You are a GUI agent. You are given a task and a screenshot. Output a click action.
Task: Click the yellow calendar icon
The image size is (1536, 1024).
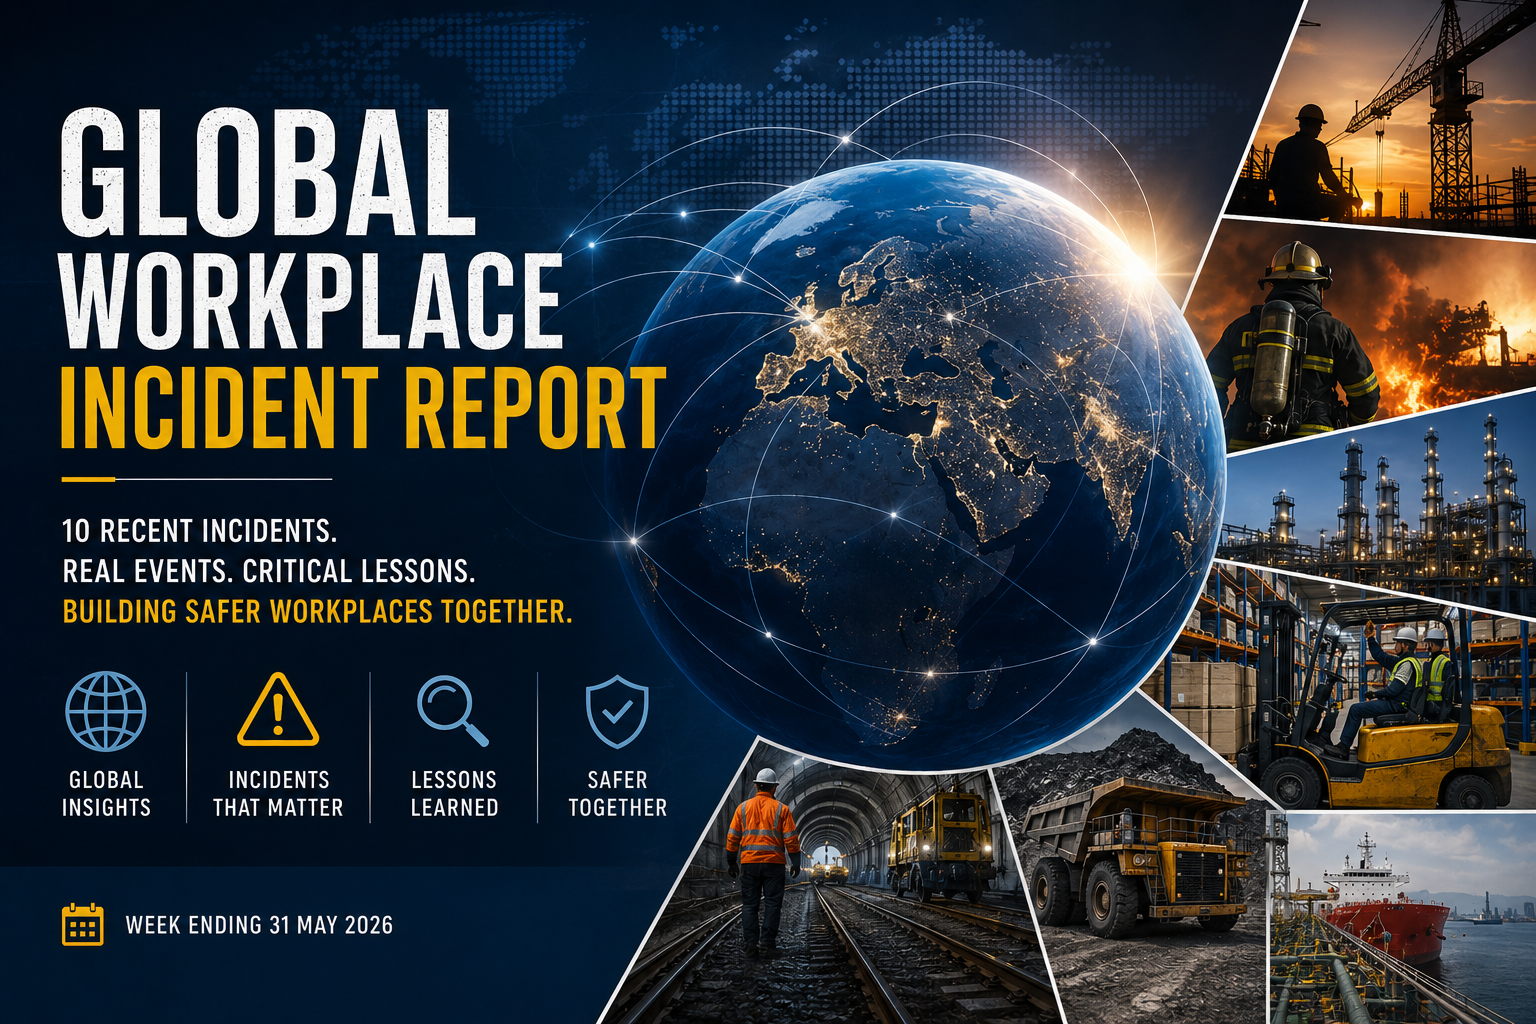[x=83, y=924]
